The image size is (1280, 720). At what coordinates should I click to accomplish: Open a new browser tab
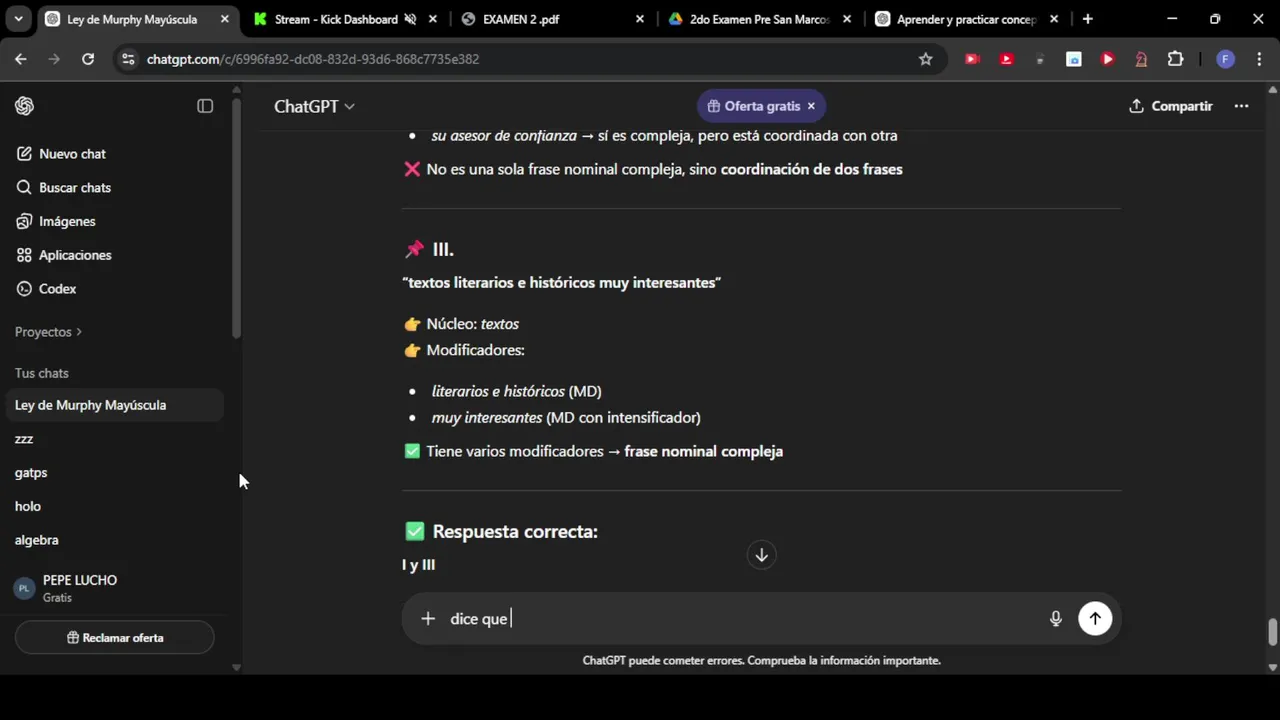1088,19
